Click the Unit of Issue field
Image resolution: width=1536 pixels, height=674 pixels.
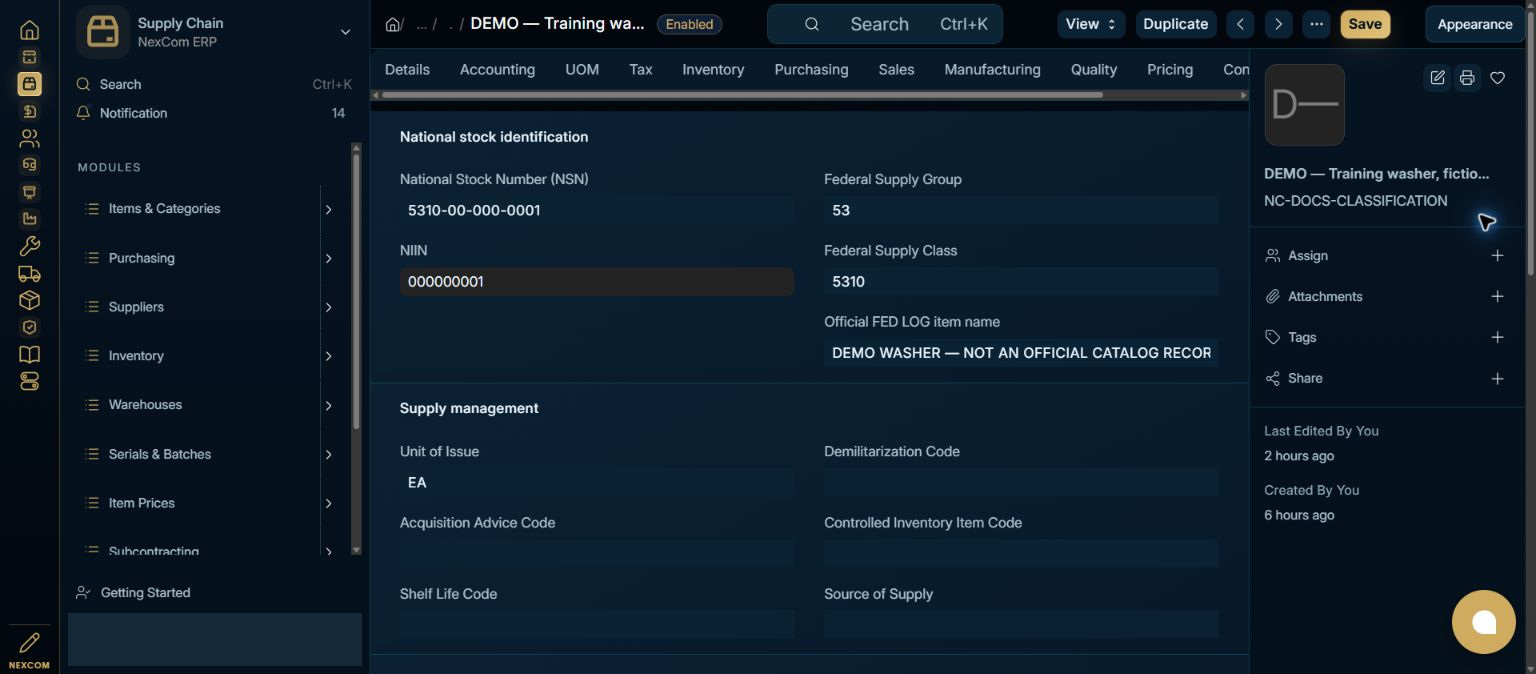[597, 483]
